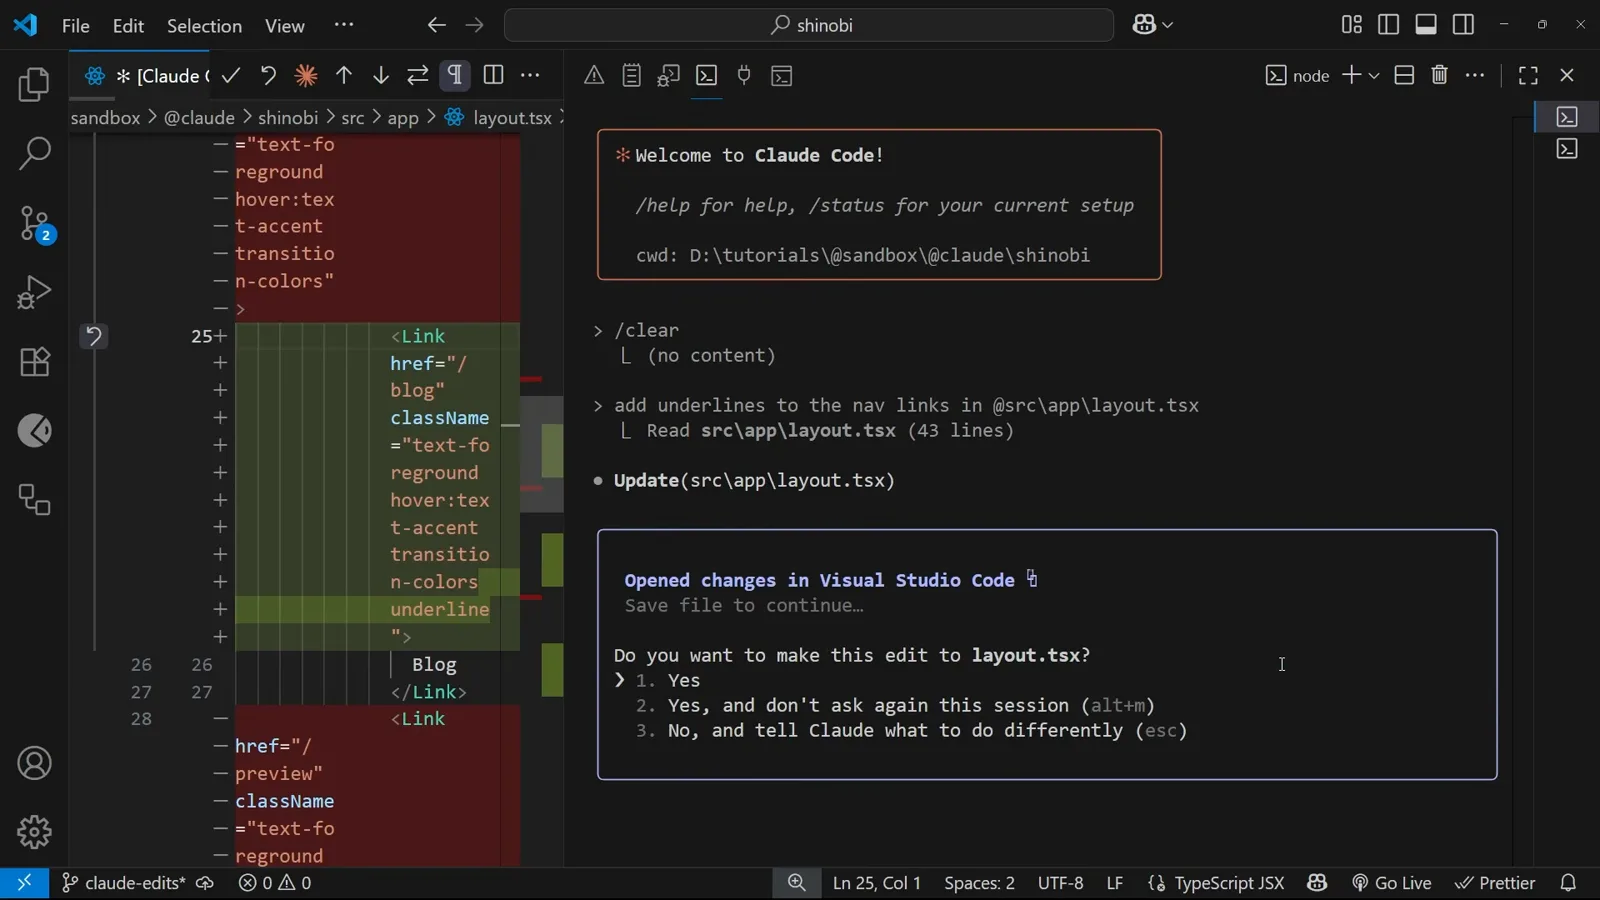This screenshot has height=900, width=1600.
Task: Open the Debug Console panel icon
Action: coord(668,75)
